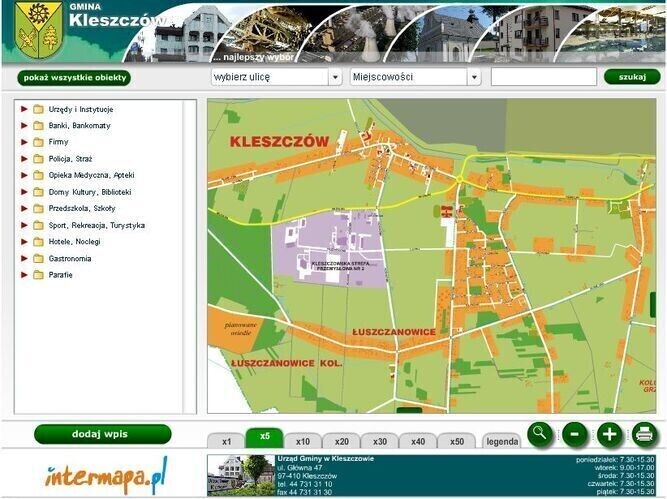Click the ŁUSZCZANOWICE KOL. map label
Image resolution: width=667 pixels, height=499 pixels.
point(286,363)
